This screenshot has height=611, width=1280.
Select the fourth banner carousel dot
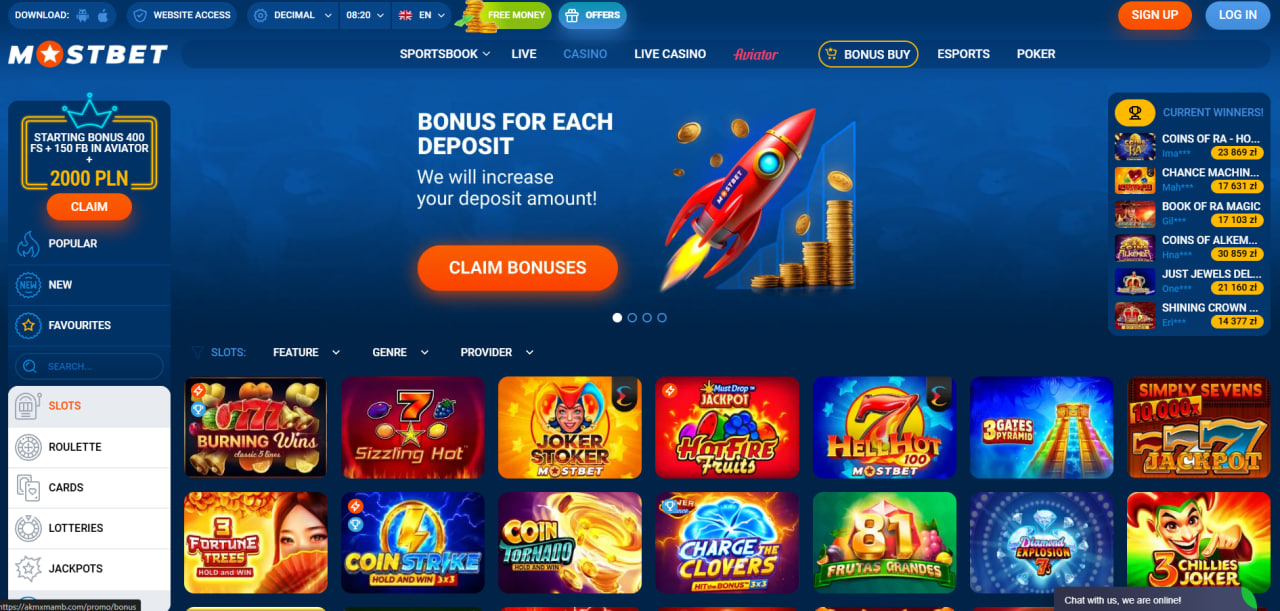pyautogui.click(x=662, y=317)
